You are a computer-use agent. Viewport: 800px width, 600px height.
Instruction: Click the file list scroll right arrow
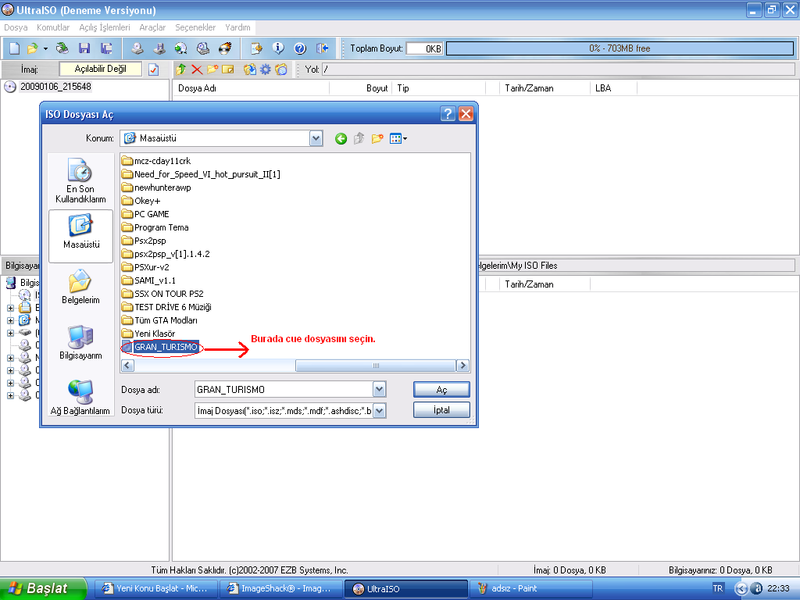click(463, 365)
